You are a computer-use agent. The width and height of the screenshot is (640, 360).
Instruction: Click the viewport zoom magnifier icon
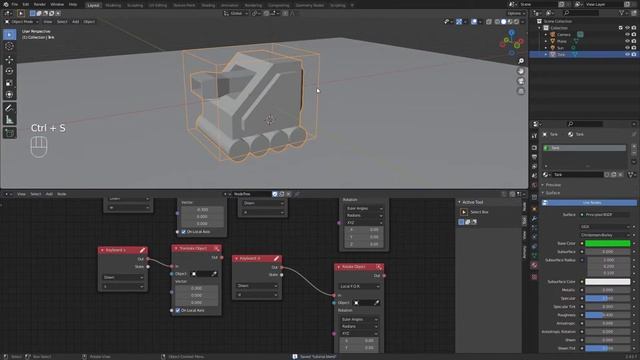[x=521, y=61]
